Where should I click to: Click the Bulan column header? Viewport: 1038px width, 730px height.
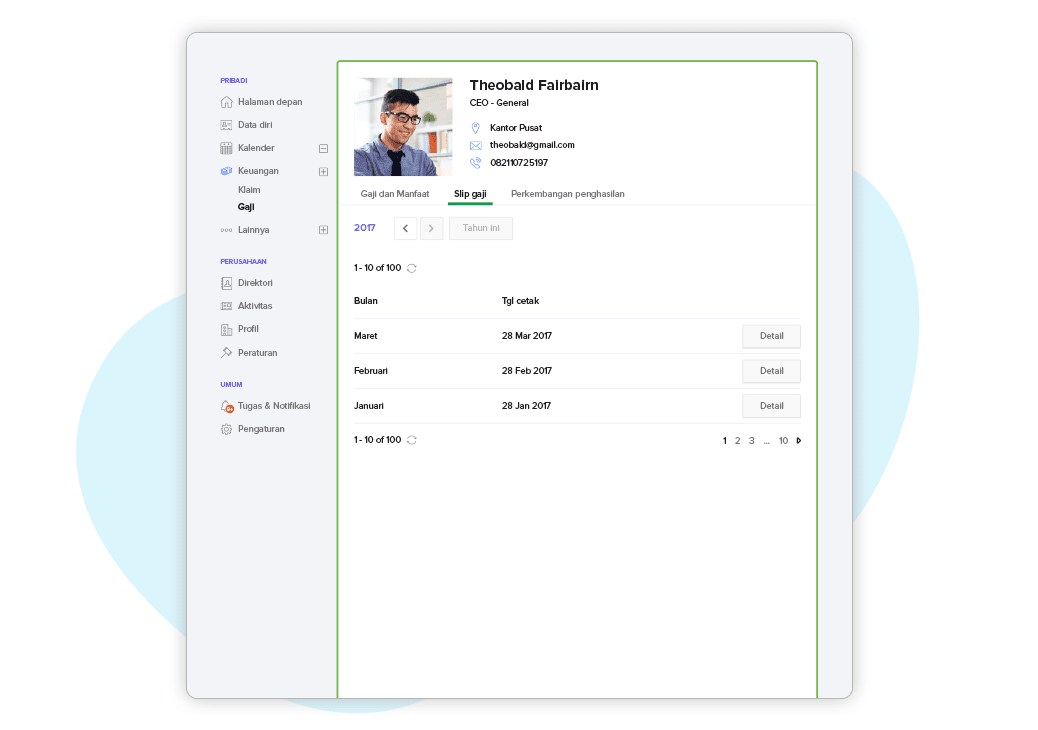tap(365, 301)
